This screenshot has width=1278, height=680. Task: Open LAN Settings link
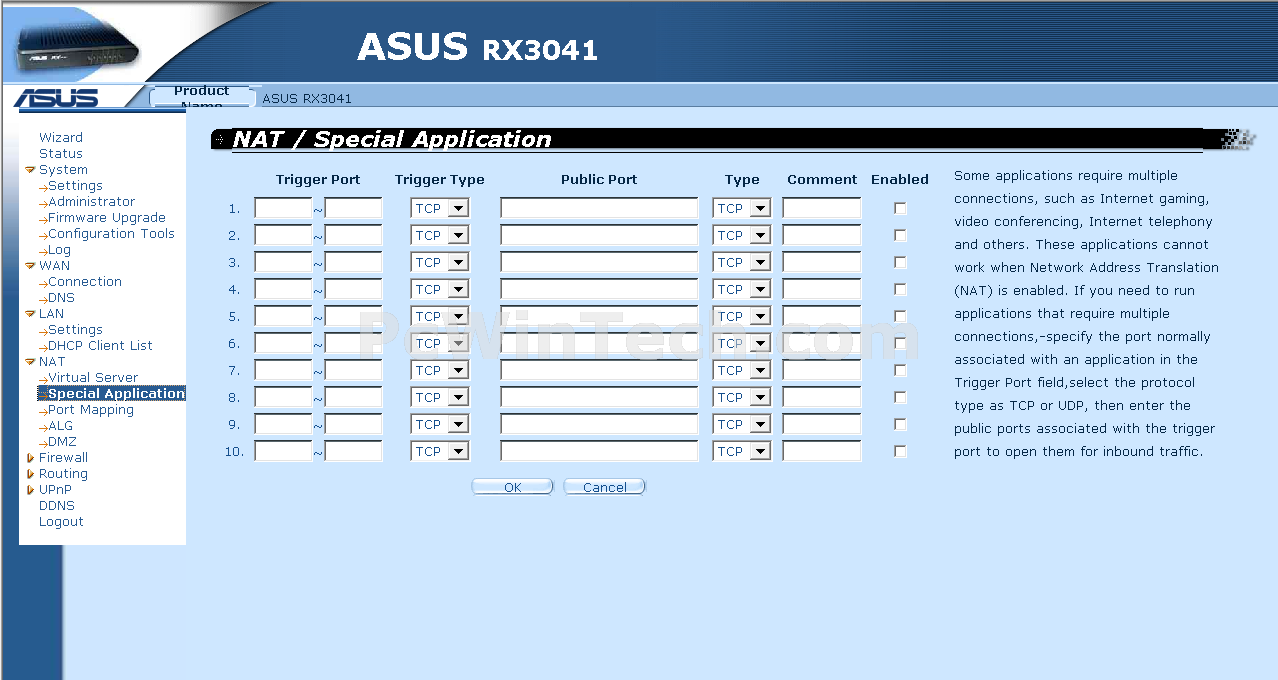click(75, 330)
